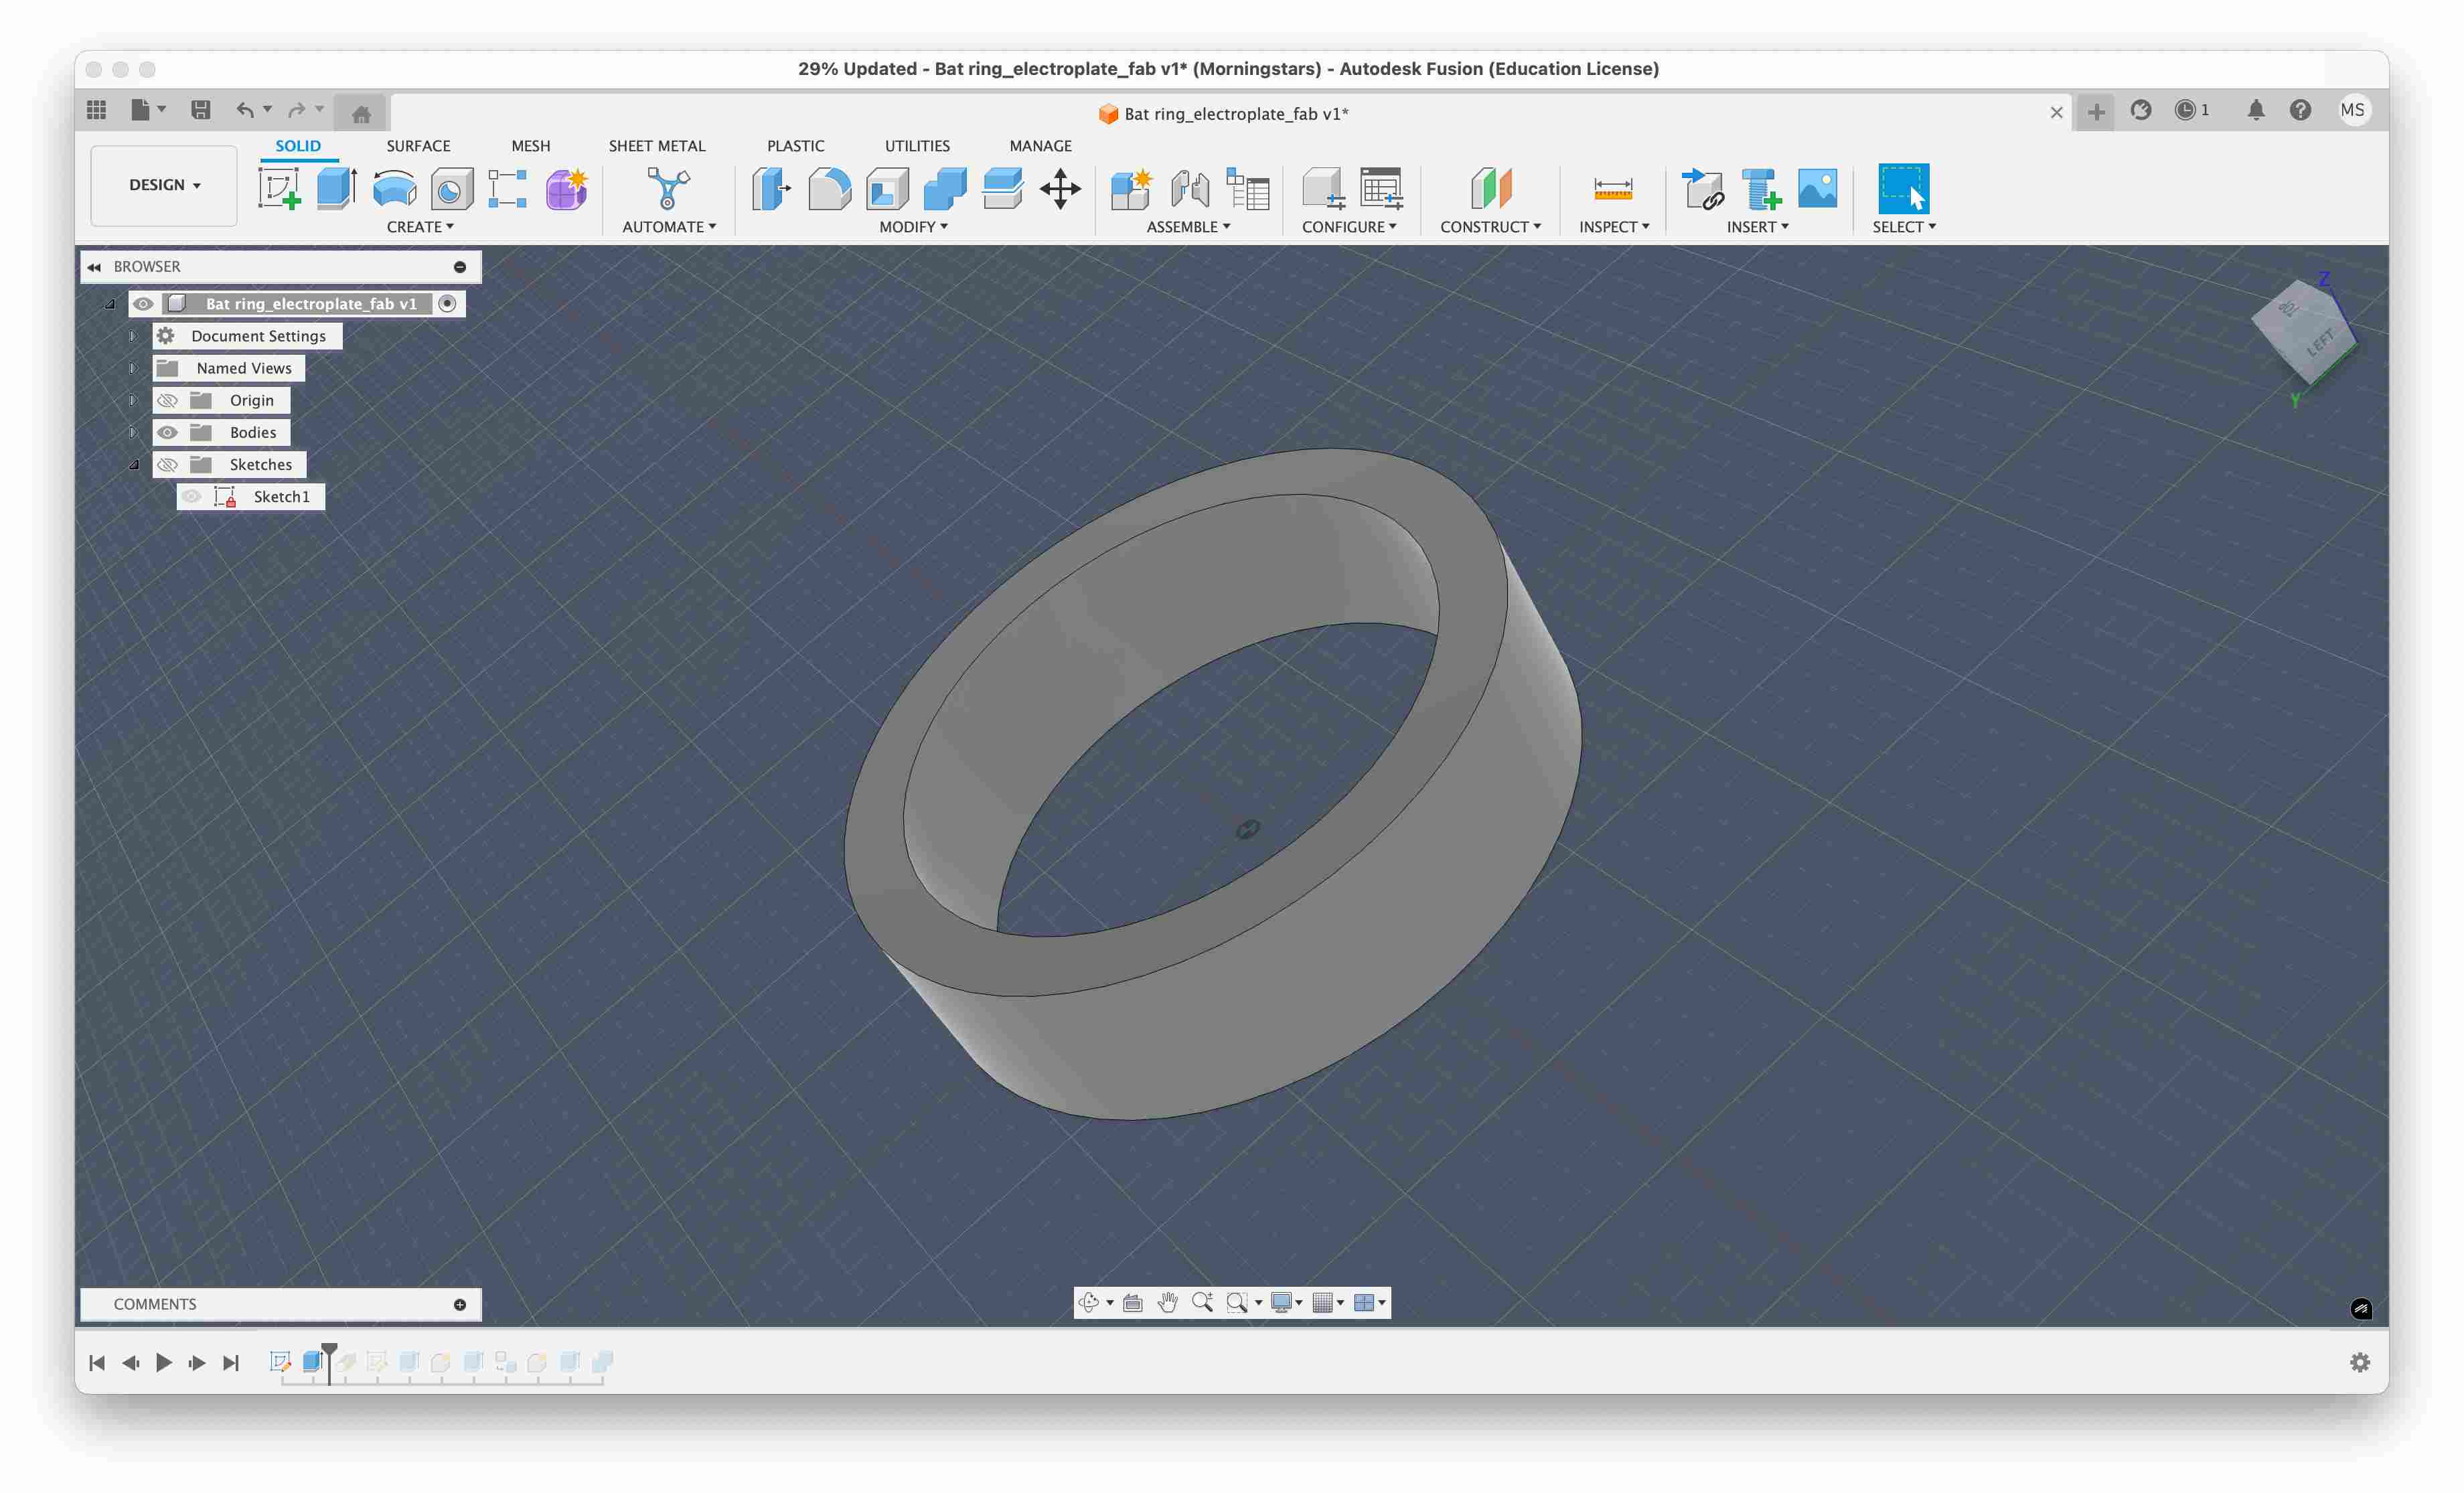The width and height of the screenshot is (2464, 1493).
Task: Switch to the MESH tab
Action: tap(530, 146)
